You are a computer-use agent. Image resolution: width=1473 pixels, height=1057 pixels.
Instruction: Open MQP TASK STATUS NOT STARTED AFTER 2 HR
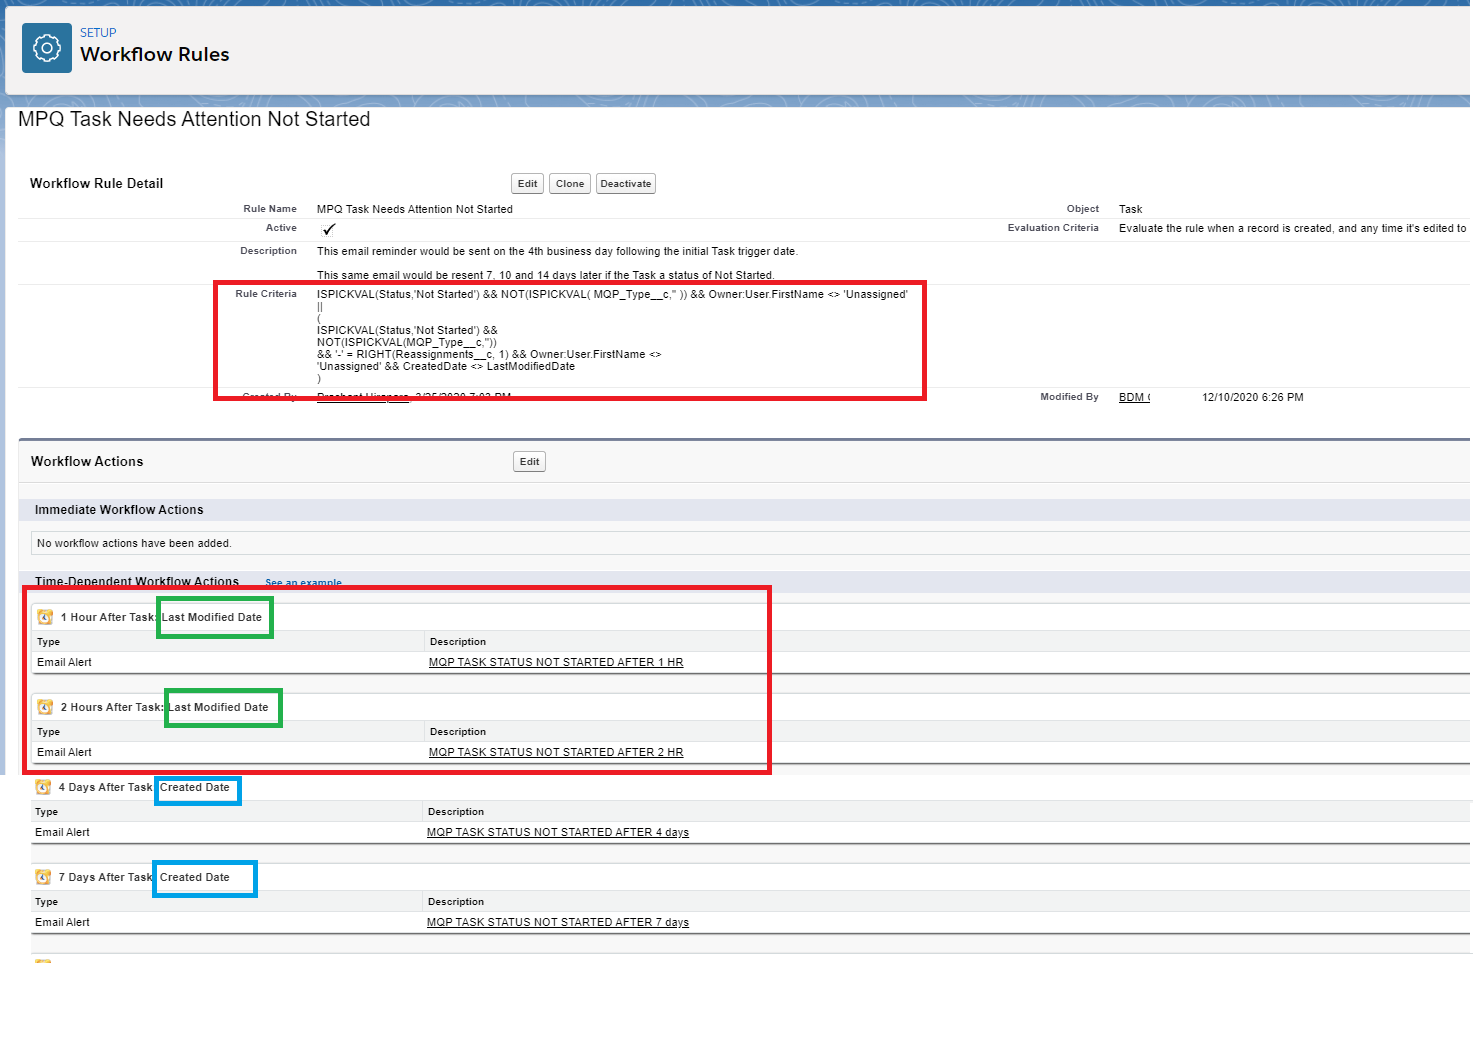pos(556,752)
